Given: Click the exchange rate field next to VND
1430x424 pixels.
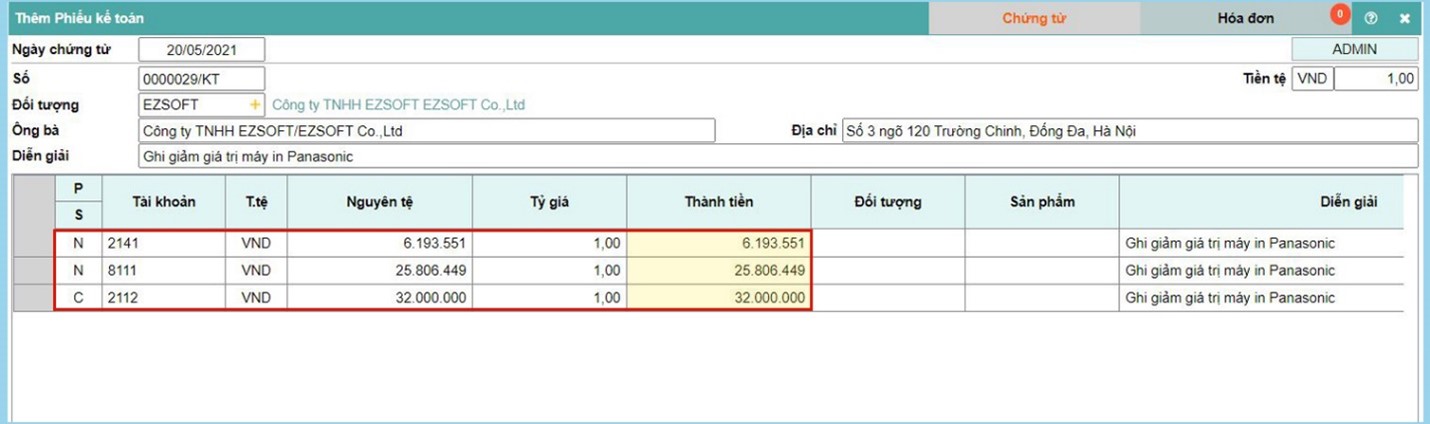Looking at the screenshot, I should pos(1375,78).
